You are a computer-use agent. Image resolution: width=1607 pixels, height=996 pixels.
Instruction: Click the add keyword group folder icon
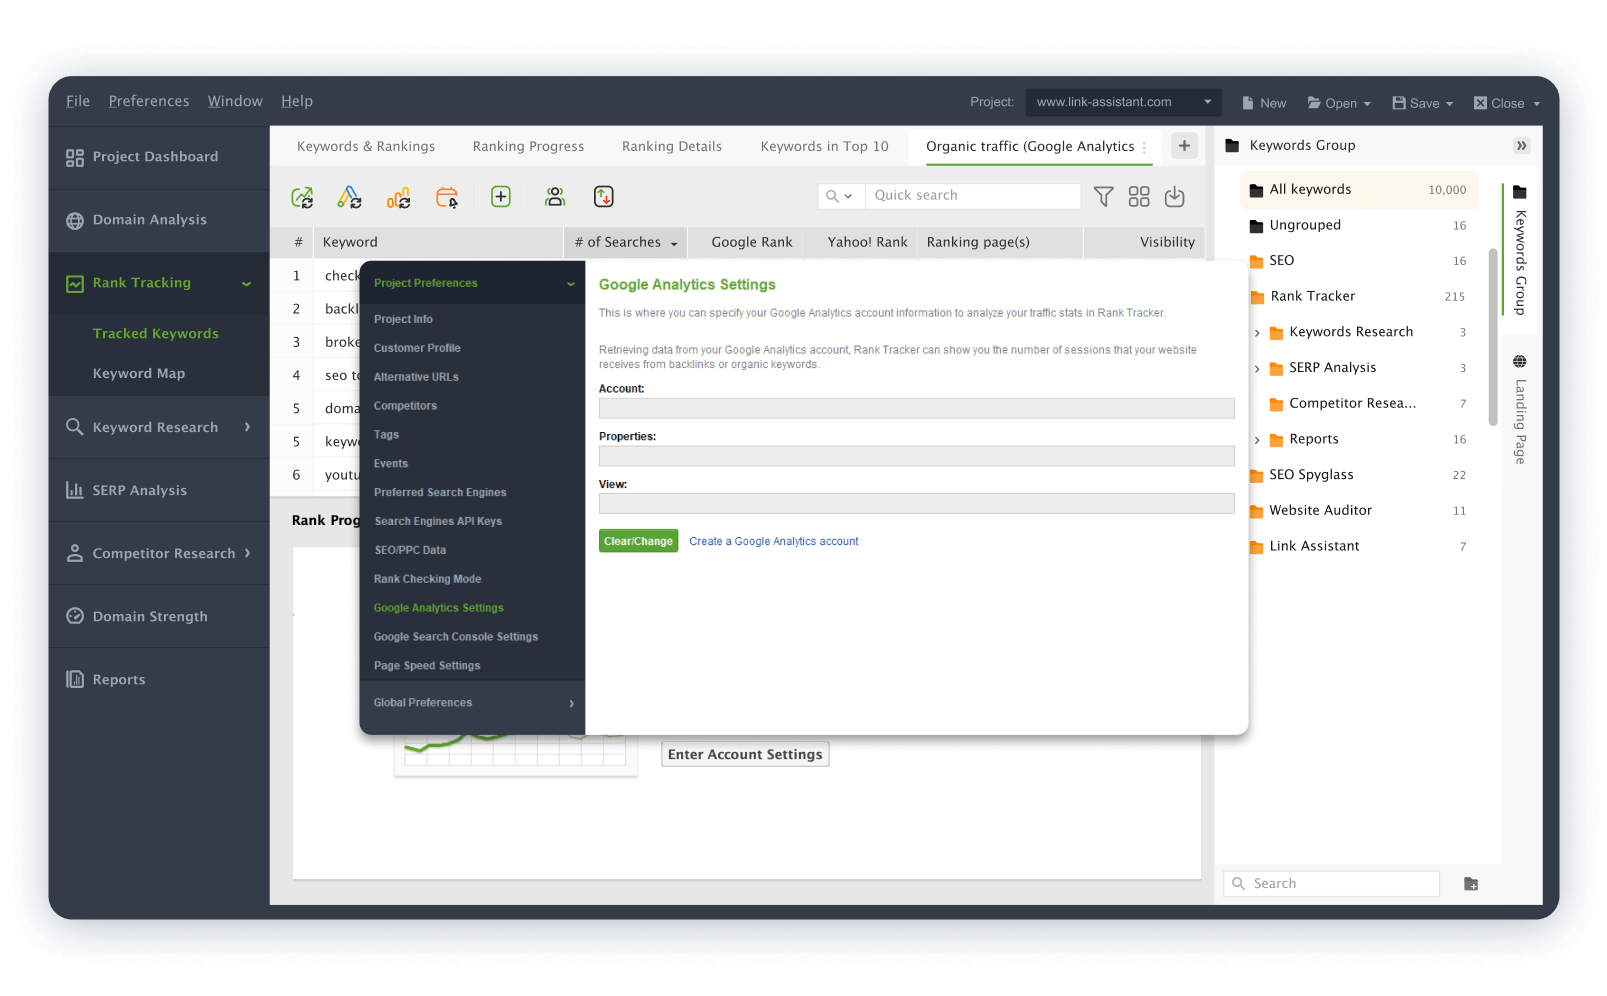coord(1471,884)
